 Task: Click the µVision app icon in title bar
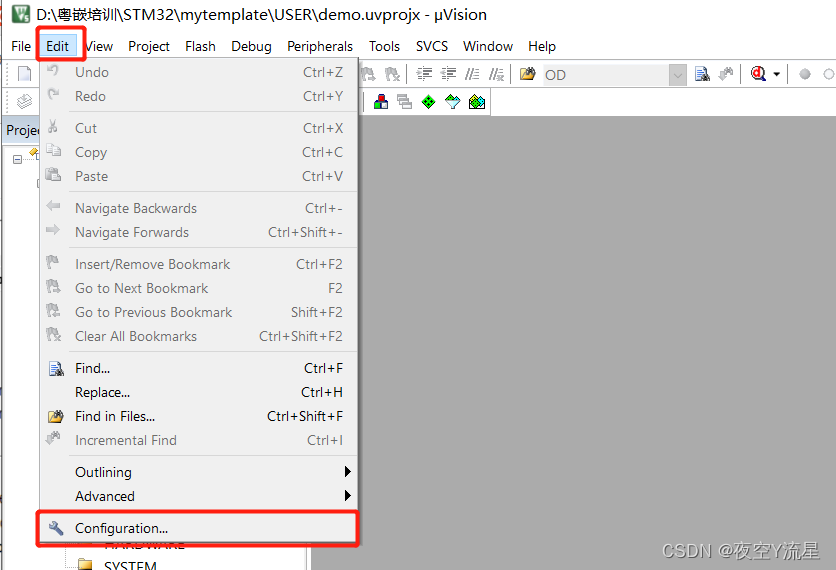coord(21,14)
